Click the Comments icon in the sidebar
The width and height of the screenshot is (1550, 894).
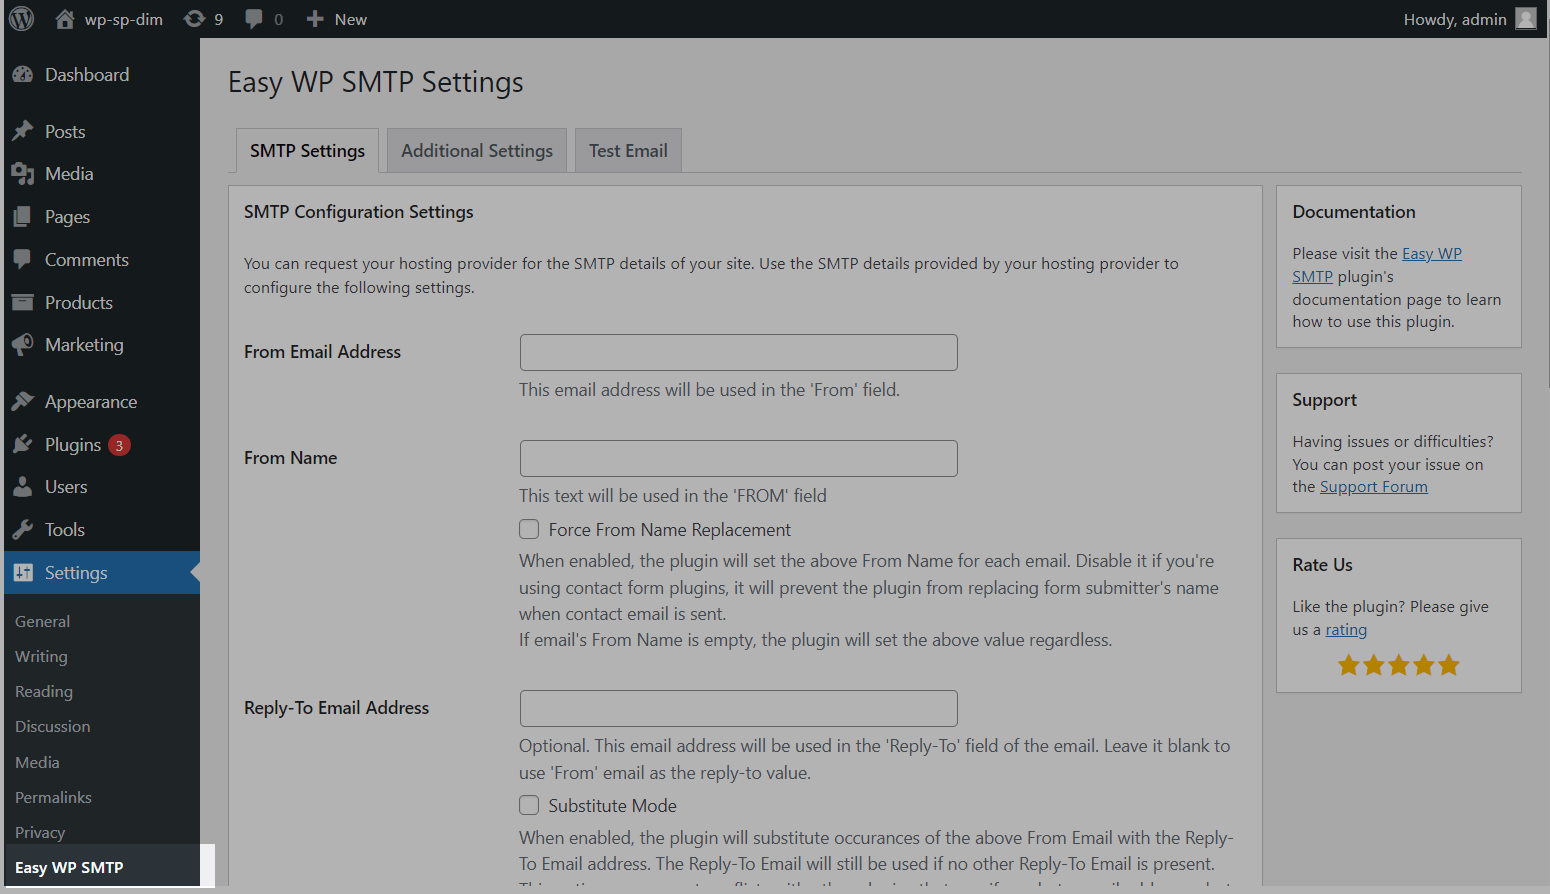(x=23, y=260)
